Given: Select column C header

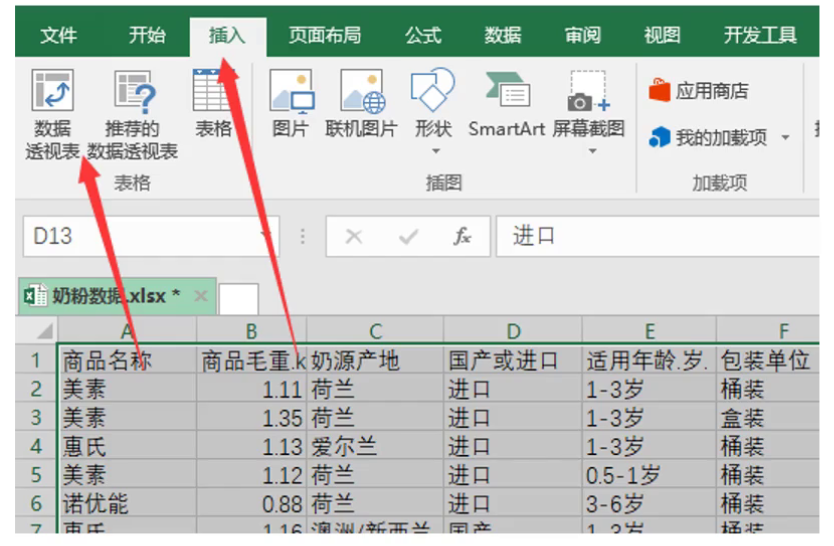Looking at the screenshot, I should (x=376, y=330).
